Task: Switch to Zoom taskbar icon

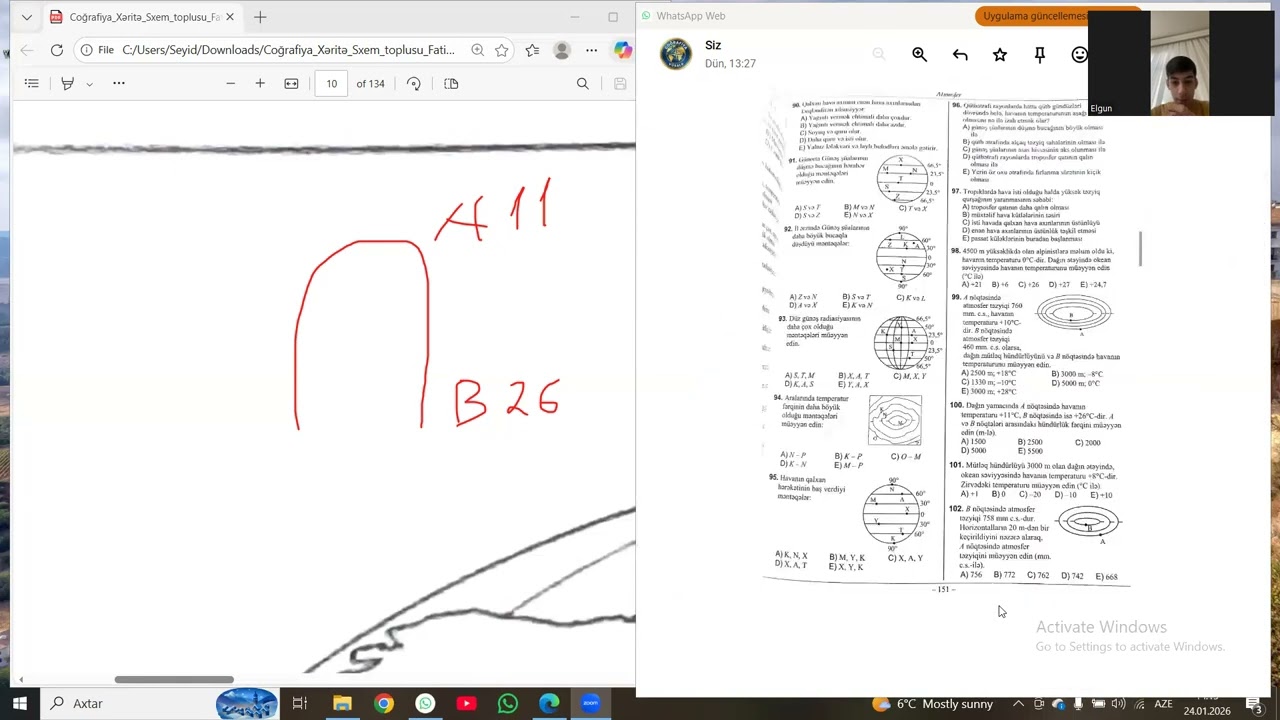Action: (x=590, y=703)
